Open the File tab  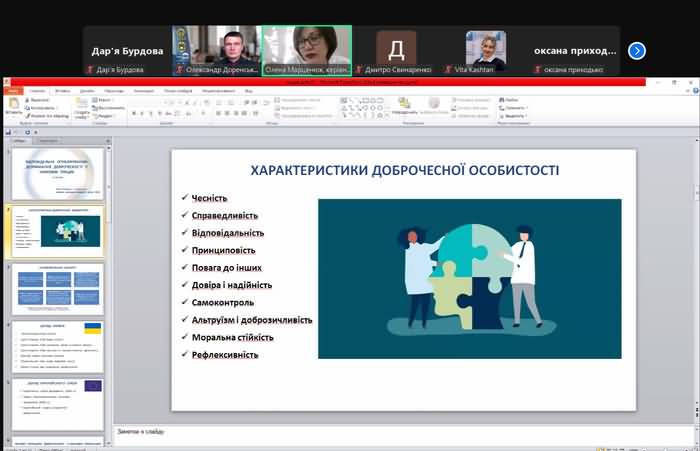point(13,90)
